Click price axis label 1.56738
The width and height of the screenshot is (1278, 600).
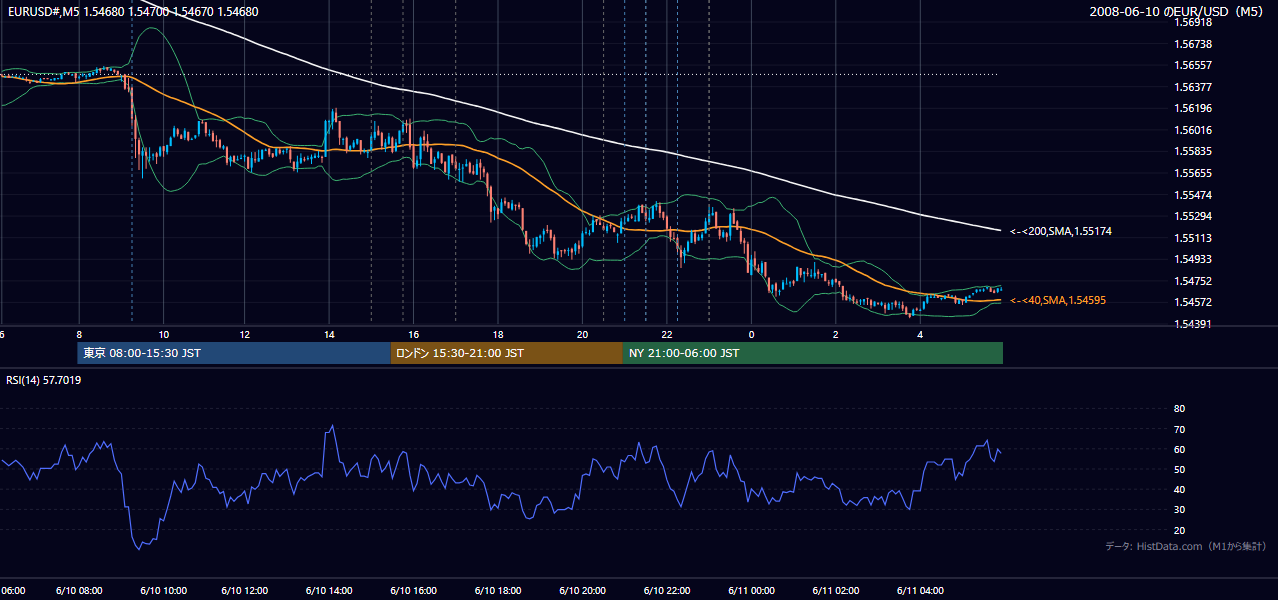[x=1192, y=44]
